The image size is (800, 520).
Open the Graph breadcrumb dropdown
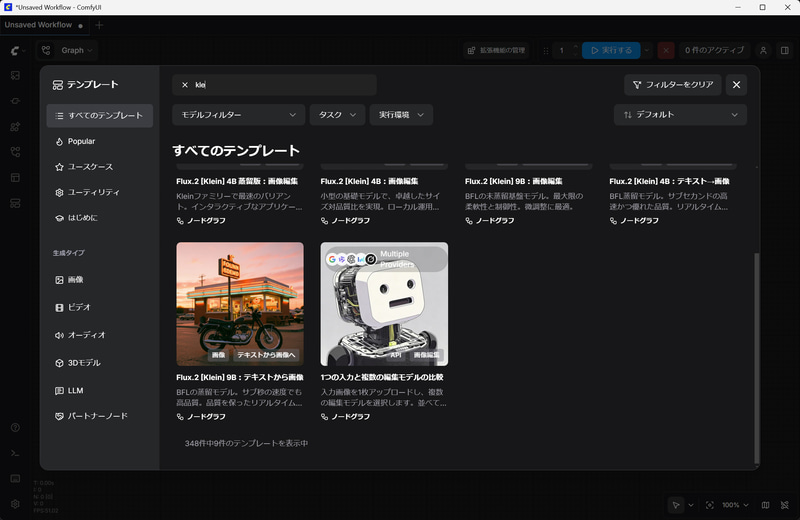pos(68,51)
